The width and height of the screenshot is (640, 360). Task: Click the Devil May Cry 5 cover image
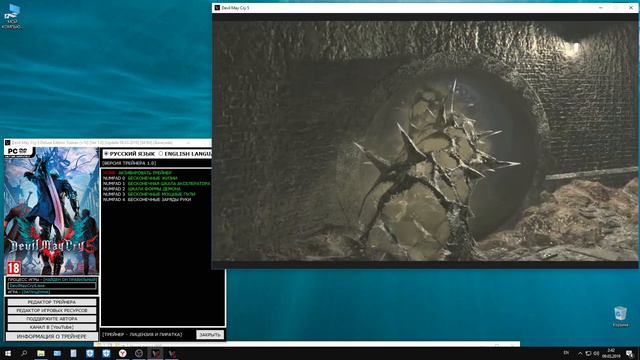click(51, 211)
